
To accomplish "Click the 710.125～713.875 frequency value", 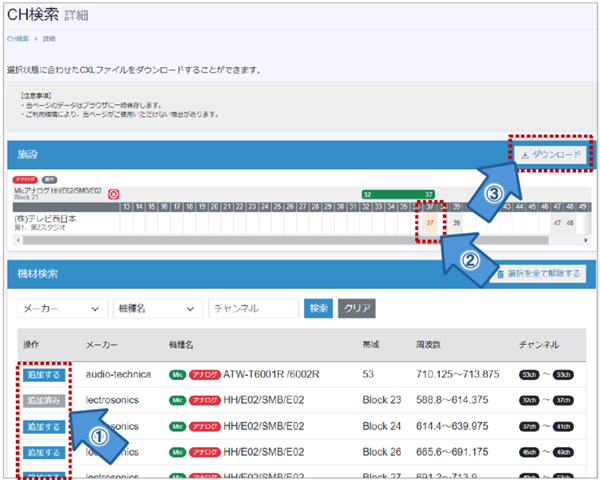I will click(x=458, y=374).
